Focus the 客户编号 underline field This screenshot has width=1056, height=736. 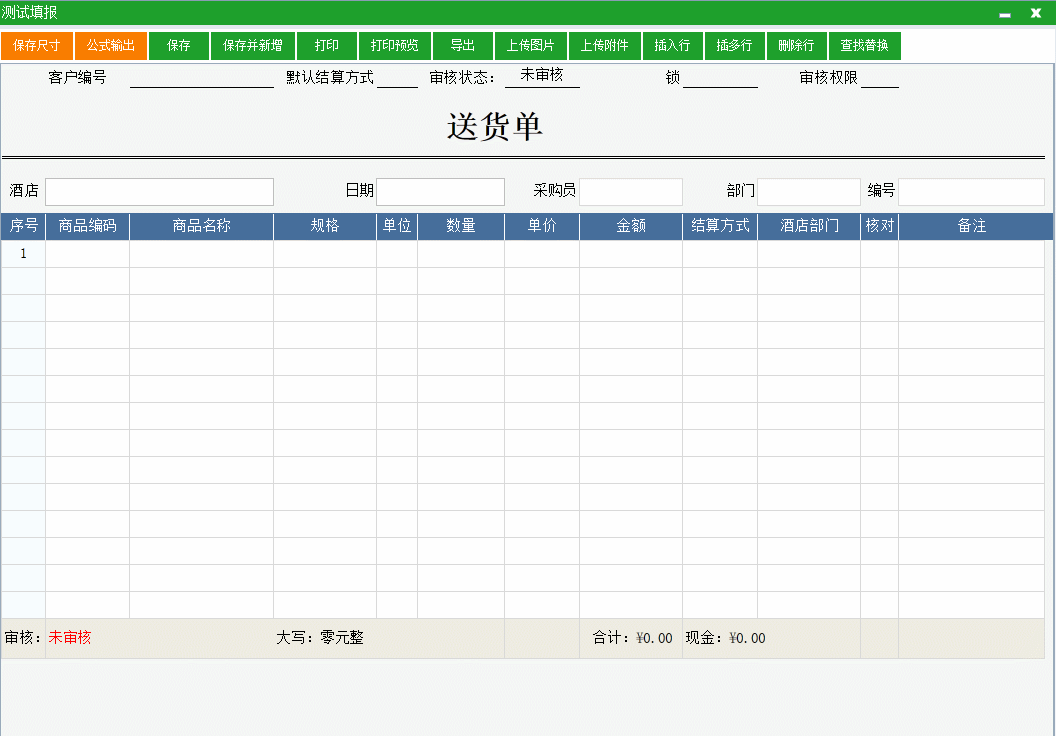202,78
